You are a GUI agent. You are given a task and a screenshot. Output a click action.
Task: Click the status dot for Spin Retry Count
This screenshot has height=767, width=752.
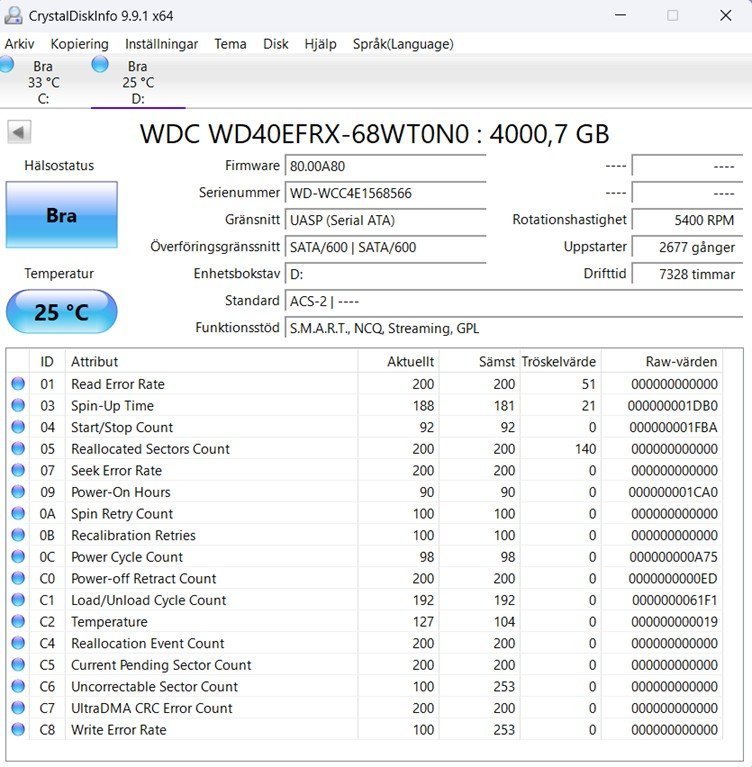point(18,513)
